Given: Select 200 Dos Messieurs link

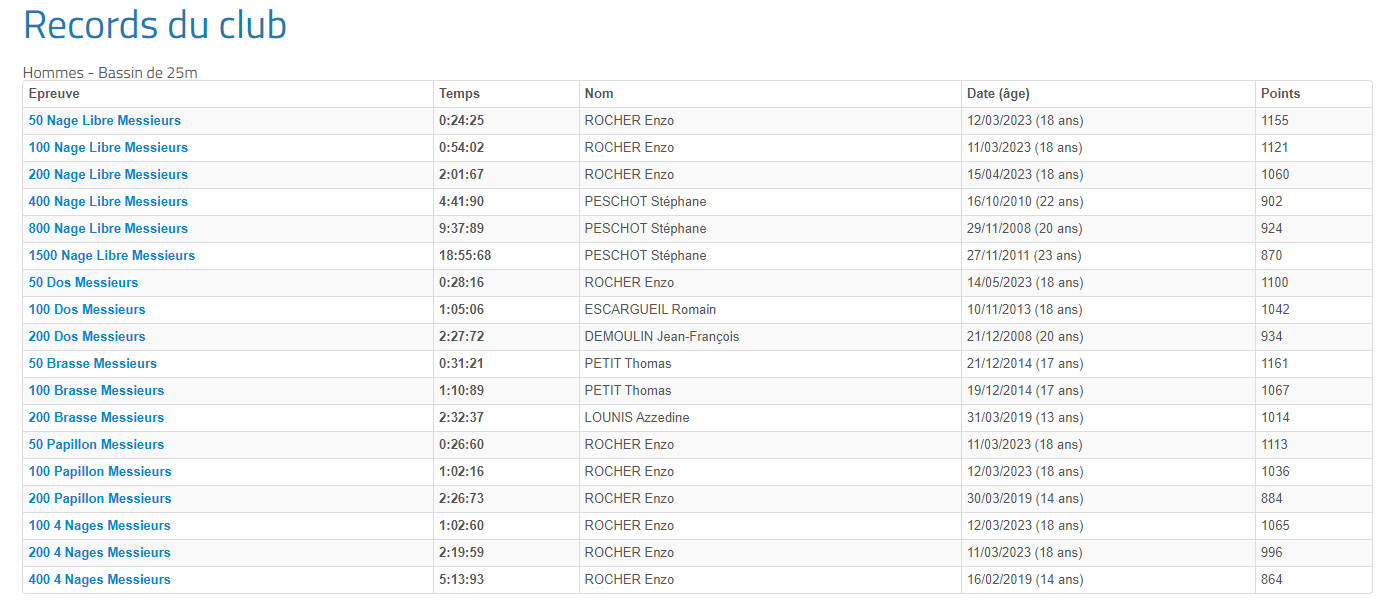Looking at the screenshot, I should 87,337.
